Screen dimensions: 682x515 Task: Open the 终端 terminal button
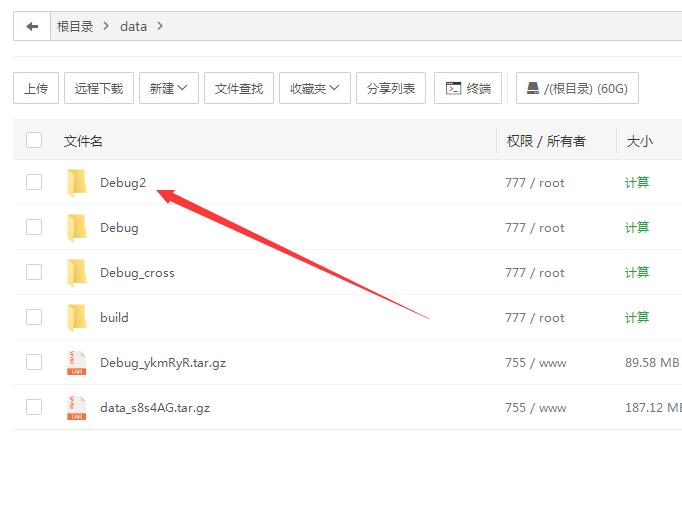[x=469, y=88]
